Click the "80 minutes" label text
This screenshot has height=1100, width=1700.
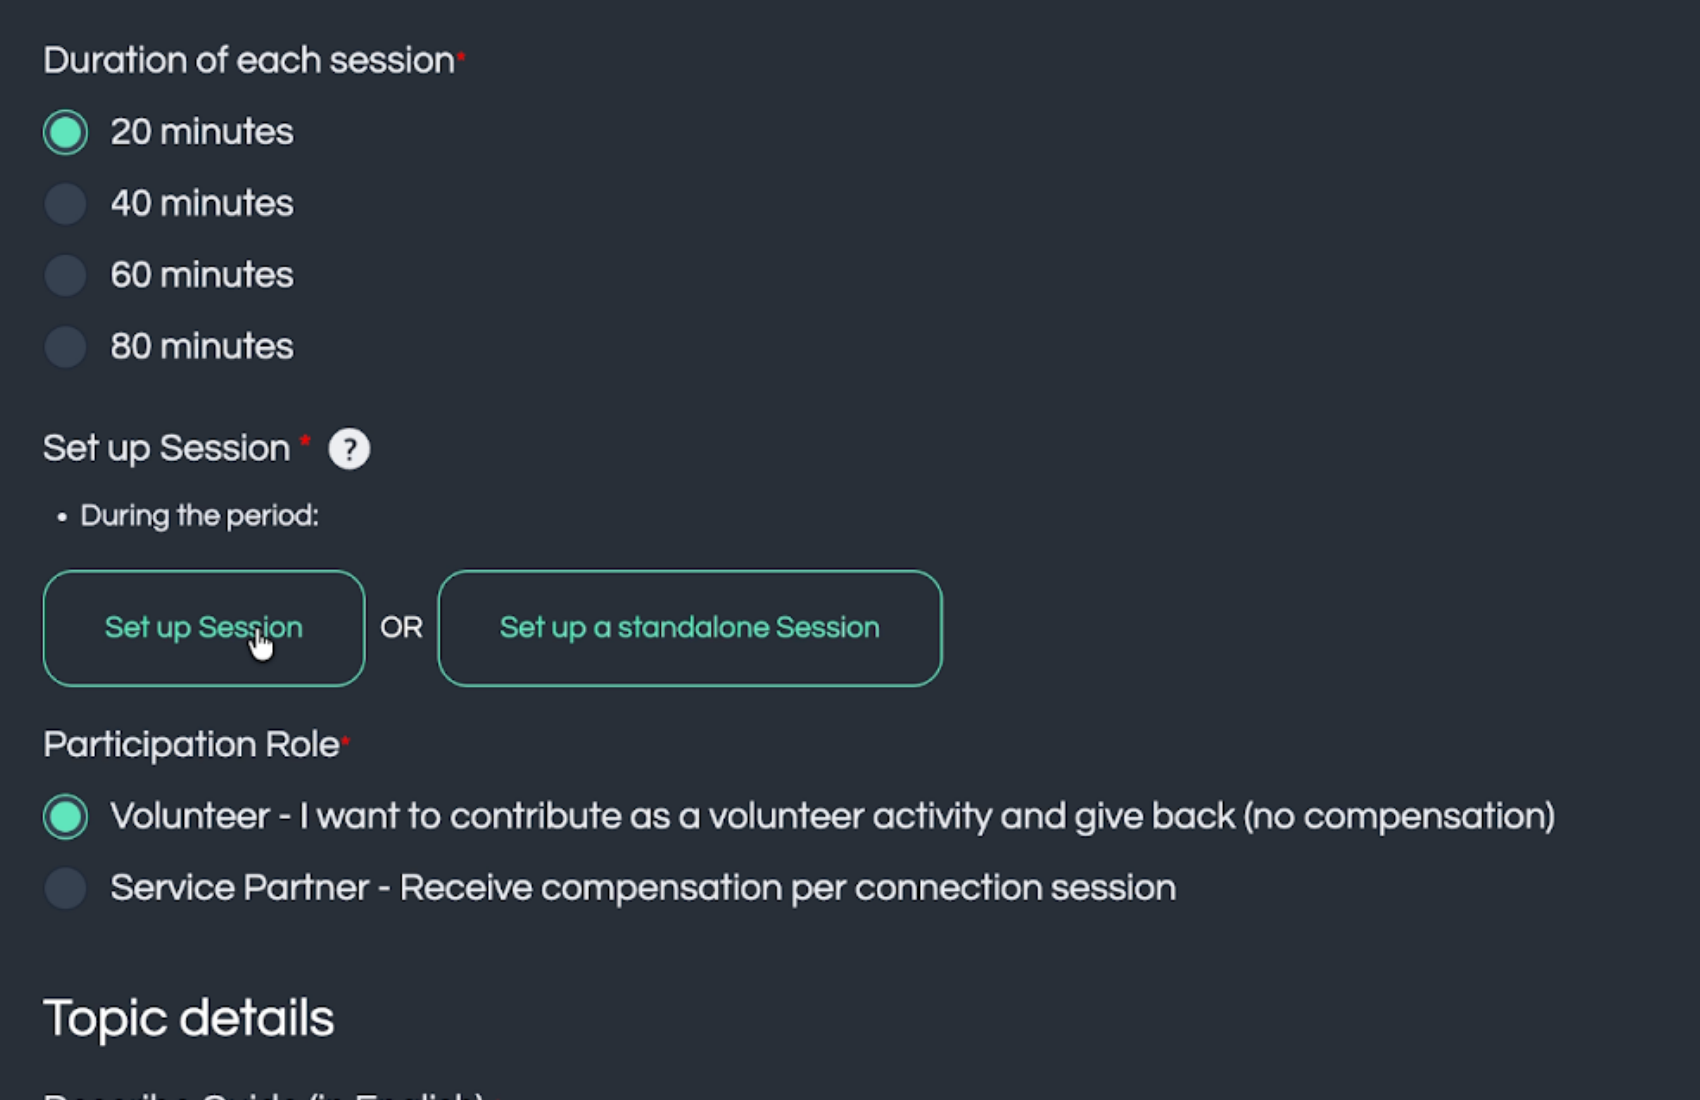[202, 347]
